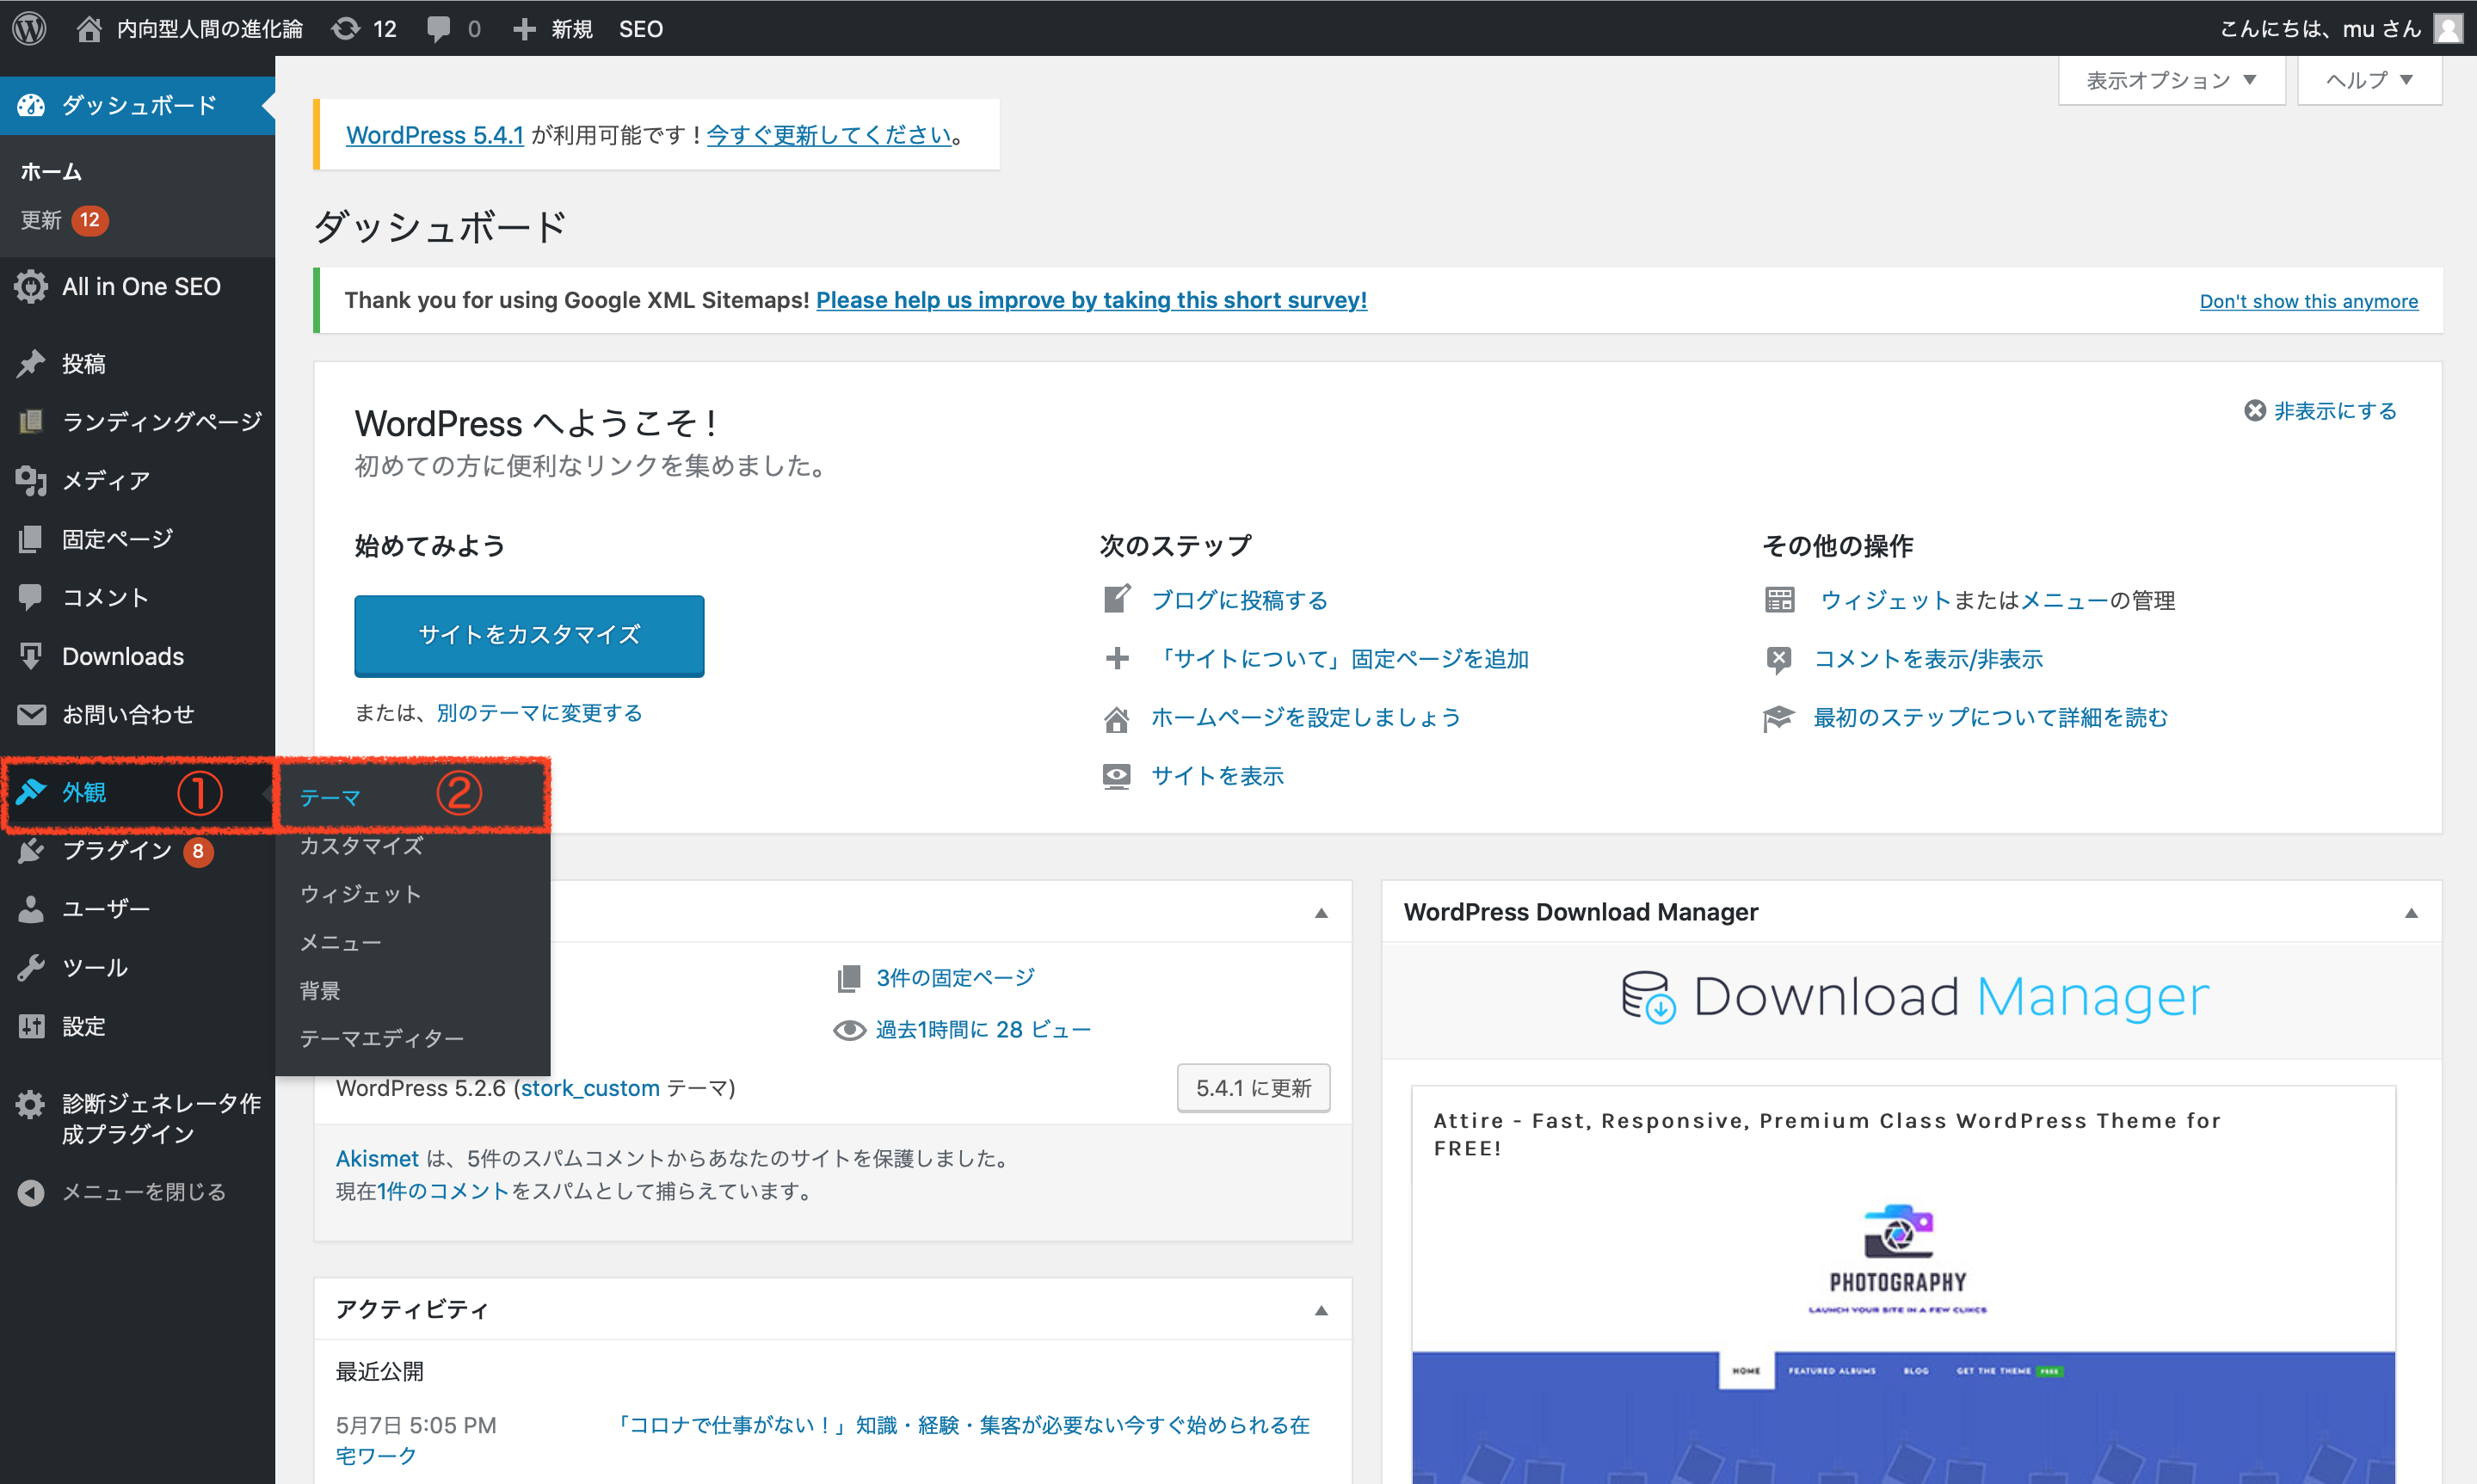Click the plus 新規 icon in admin bar
The height and width of the screenshot is (1484, 2477).
524,30
